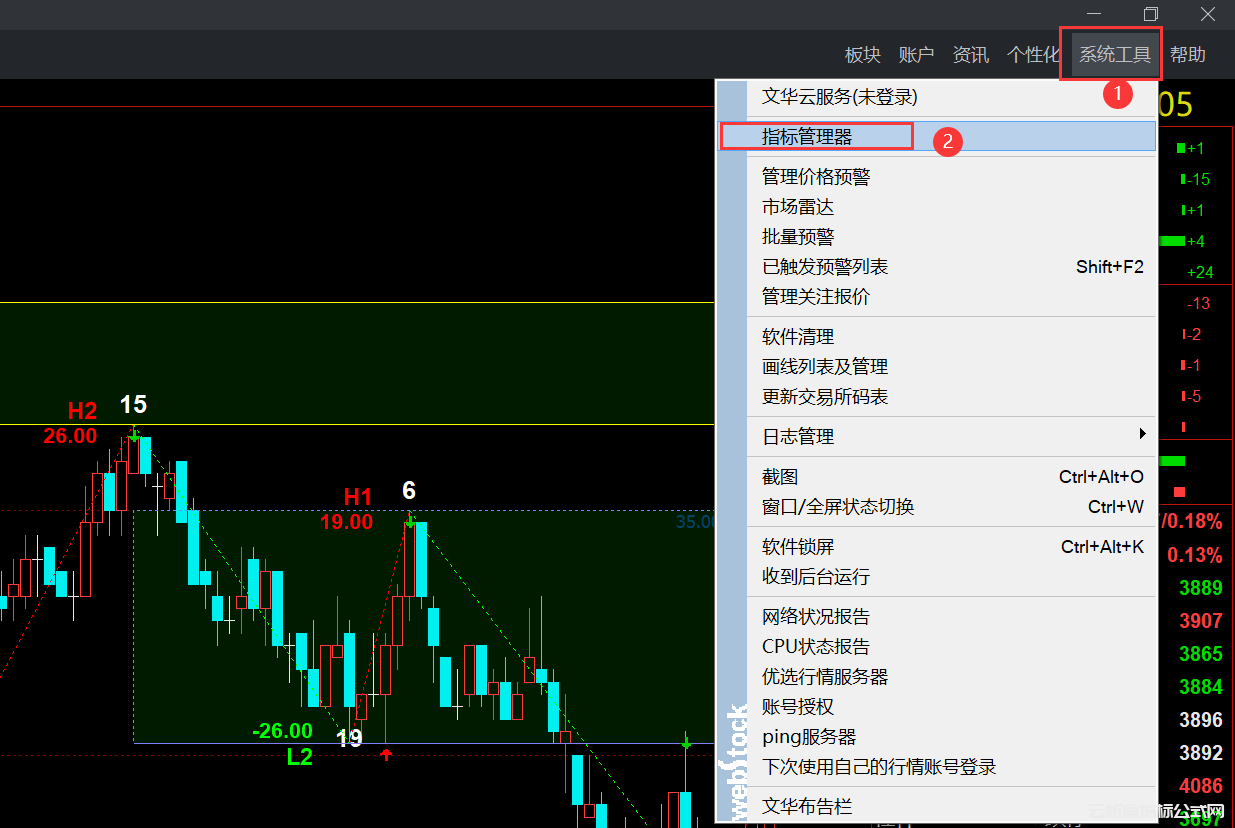Open 指标管理器 from the menu
The height and width of the screenshot is (828, 1235).
point(952,137)
